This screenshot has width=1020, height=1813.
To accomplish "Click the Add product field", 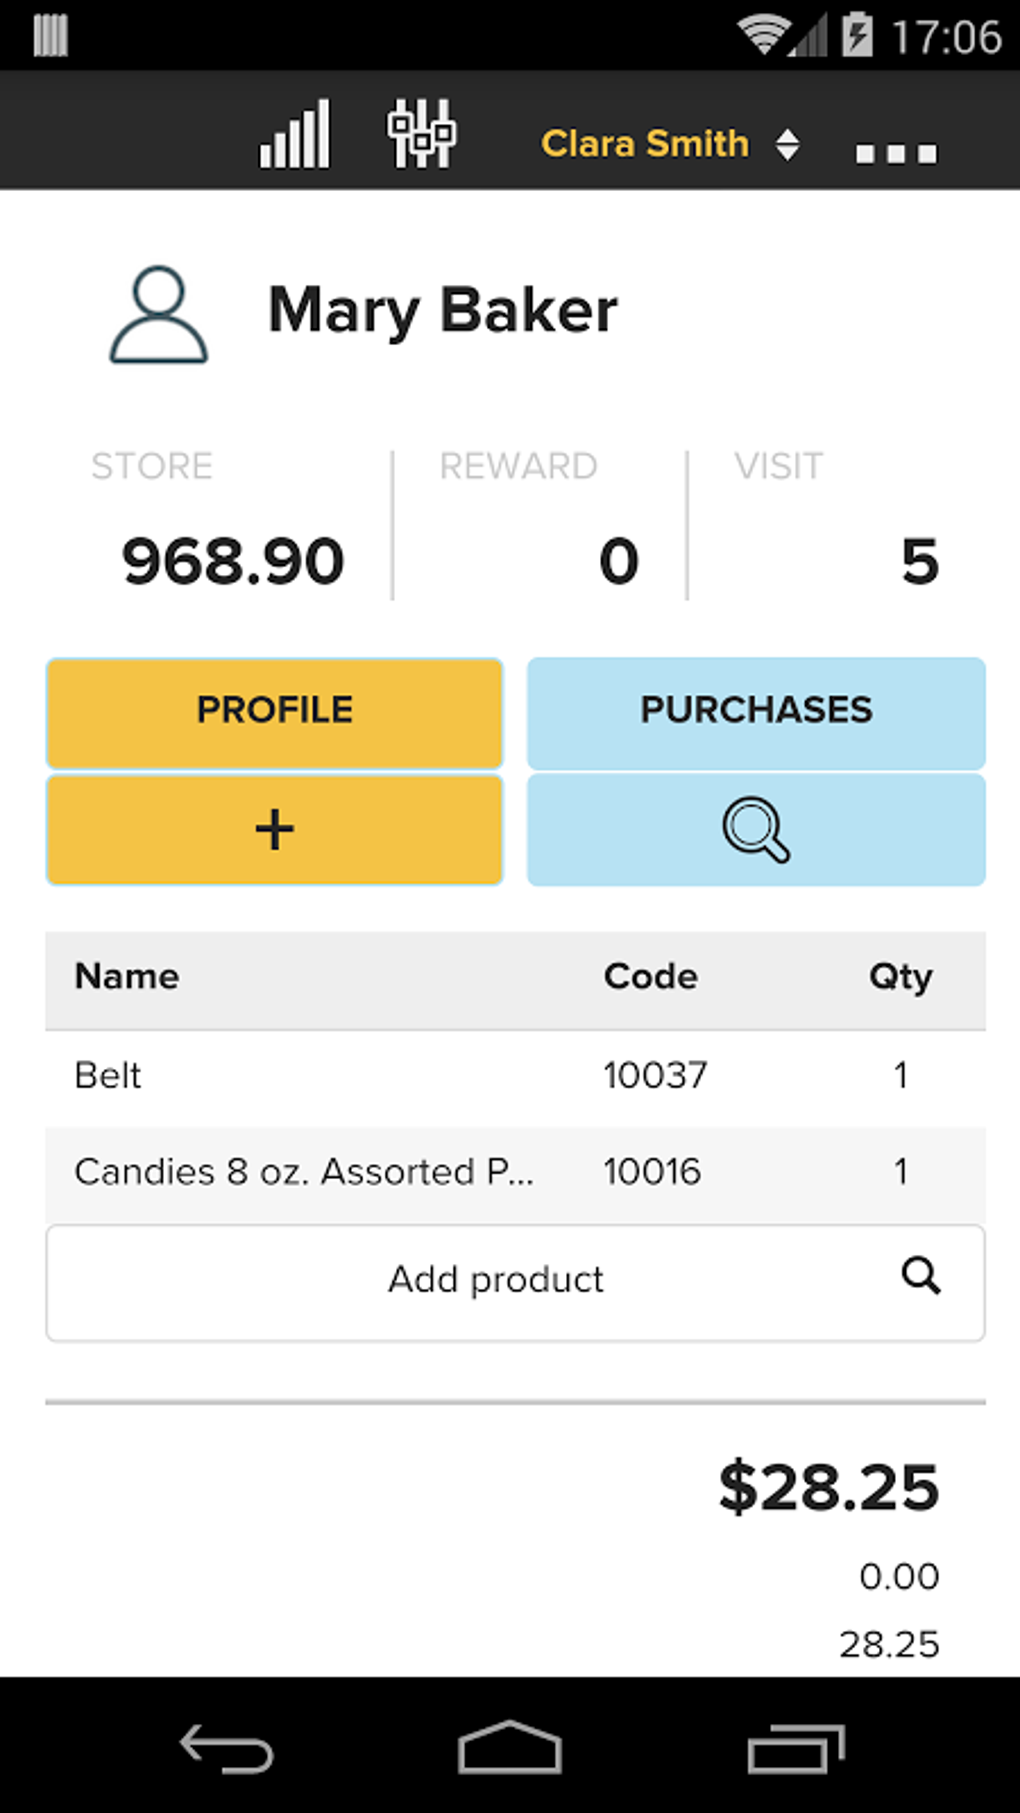I will click(496, 1280).
